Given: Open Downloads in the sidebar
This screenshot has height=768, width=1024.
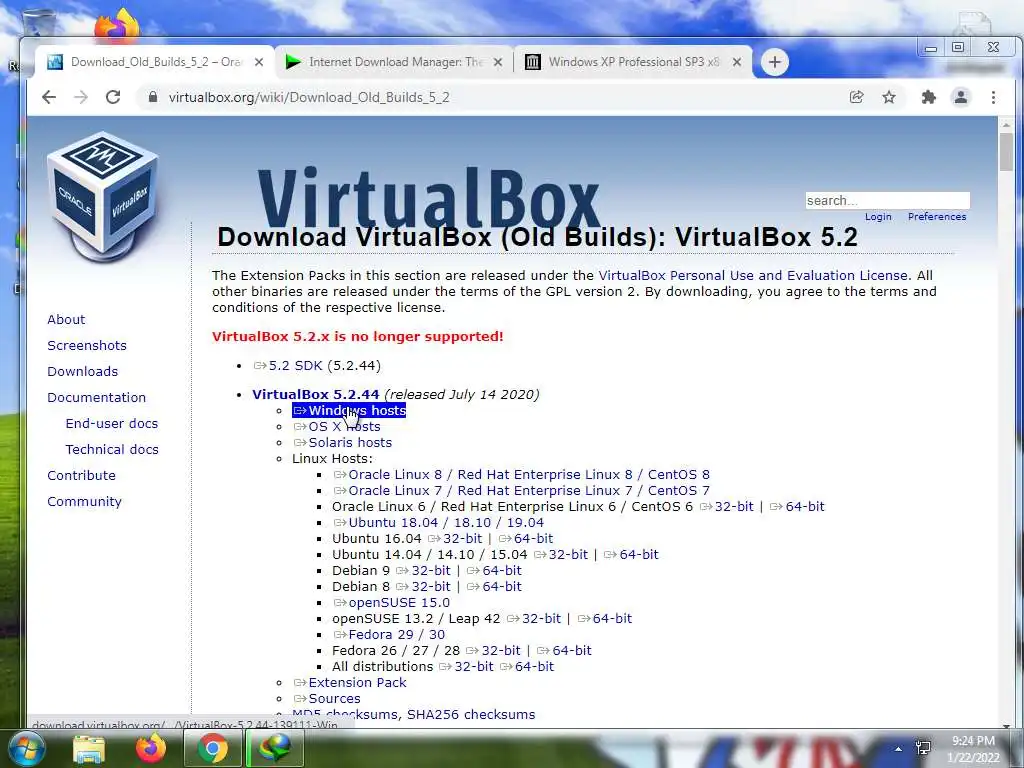Looking at the screenshot, I should pos(82,372).
